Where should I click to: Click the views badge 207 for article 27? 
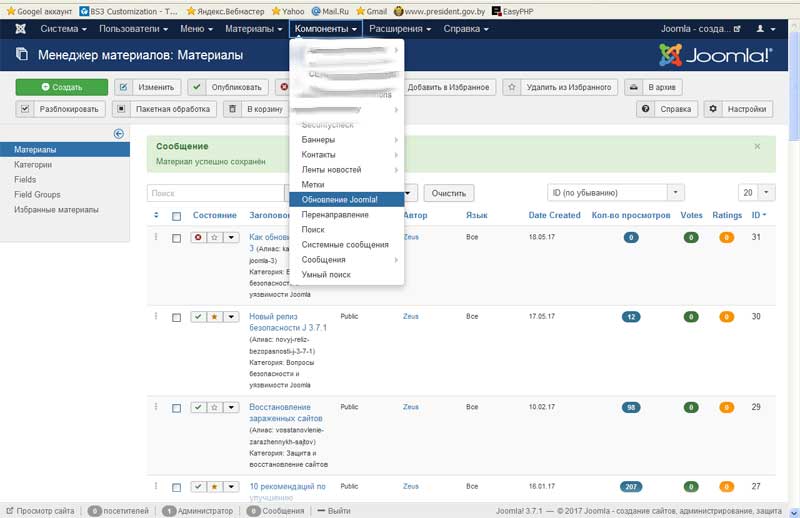[631, 487]
